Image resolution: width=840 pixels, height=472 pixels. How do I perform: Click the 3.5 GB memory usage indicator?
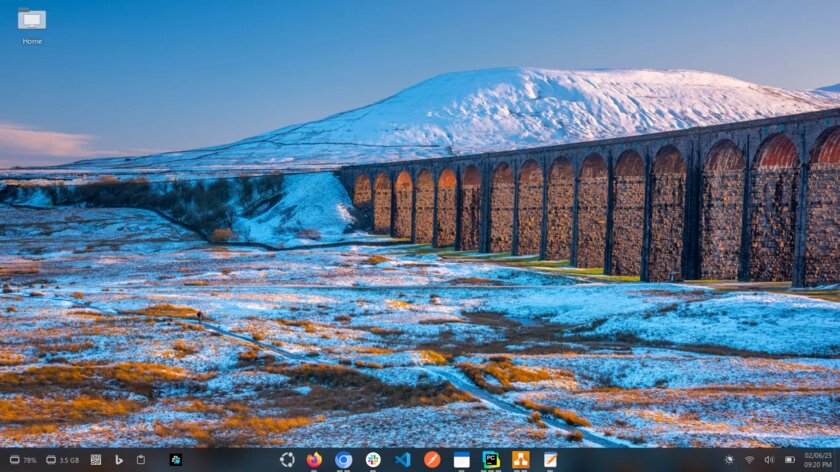(63, 460)
